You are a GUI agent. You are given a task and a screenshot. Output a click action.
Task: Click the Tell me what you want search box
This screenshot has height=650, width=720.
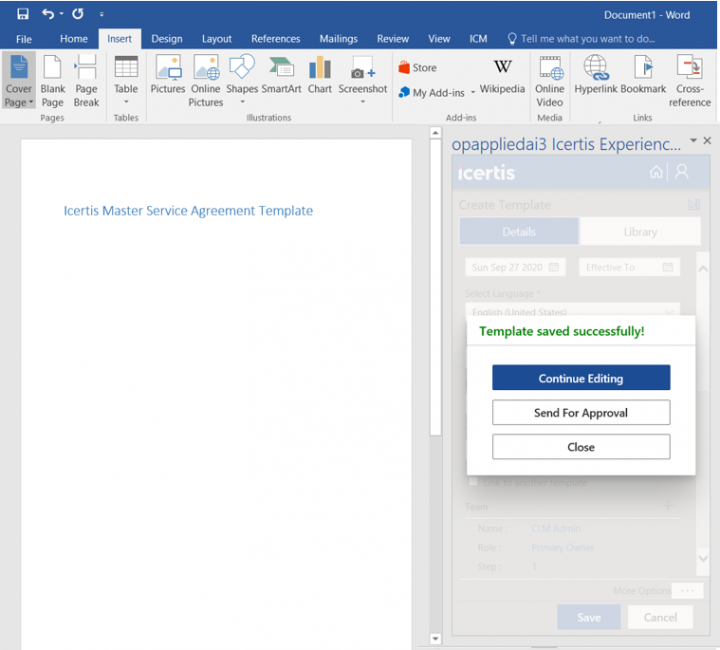[588, 39]
